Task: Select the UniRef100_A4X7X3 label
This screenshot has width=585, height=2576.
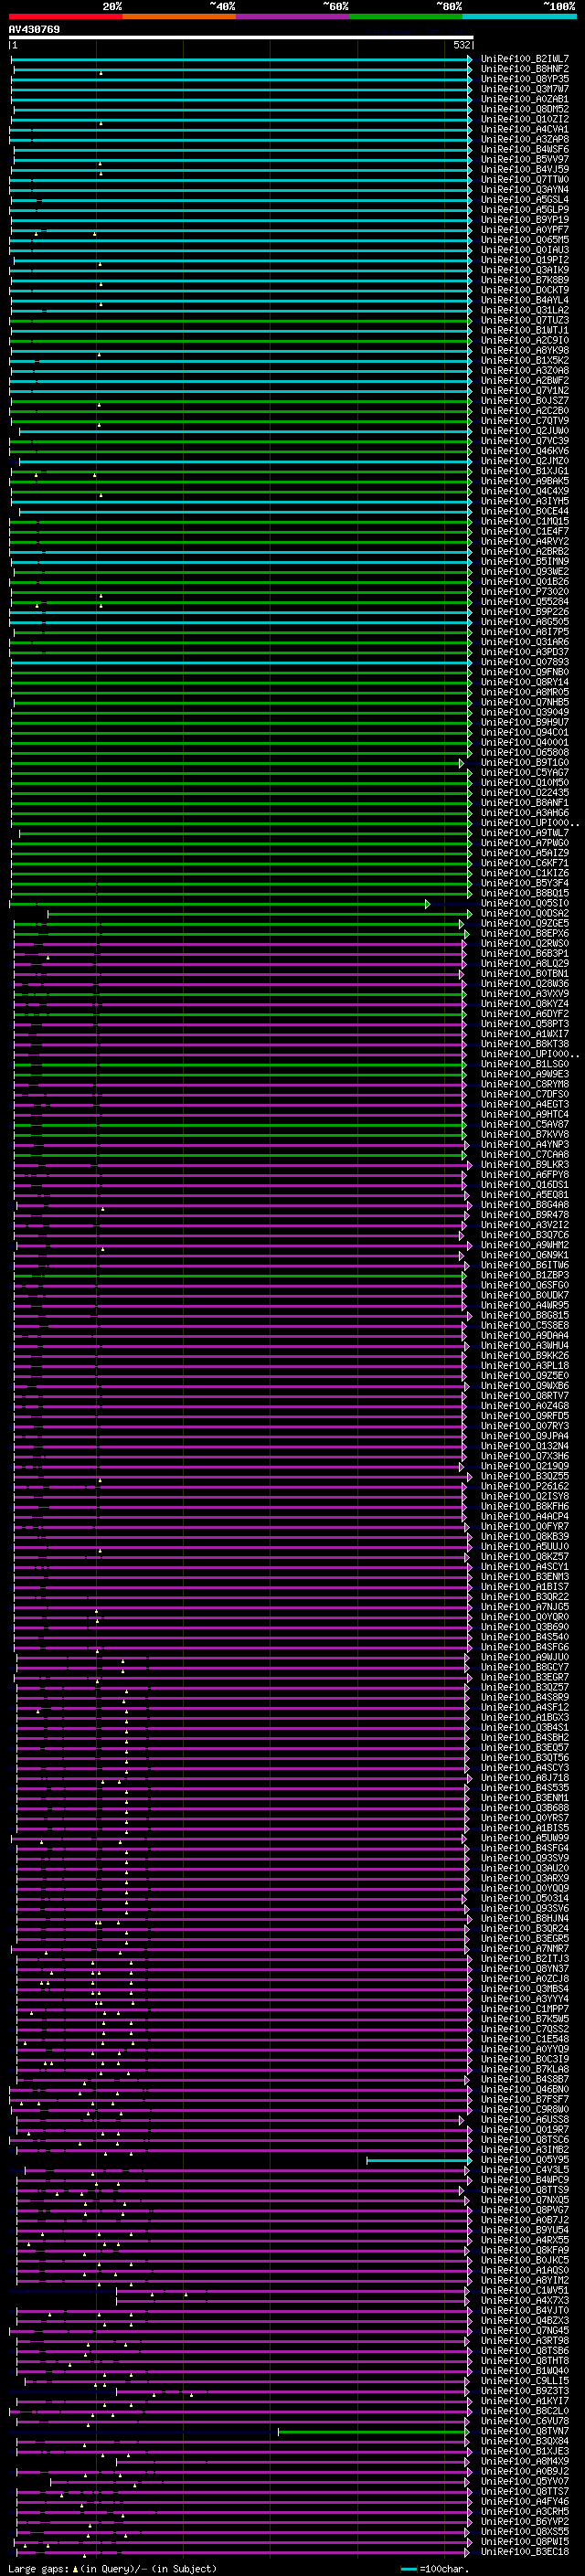Action: [x=525, y=2300]
